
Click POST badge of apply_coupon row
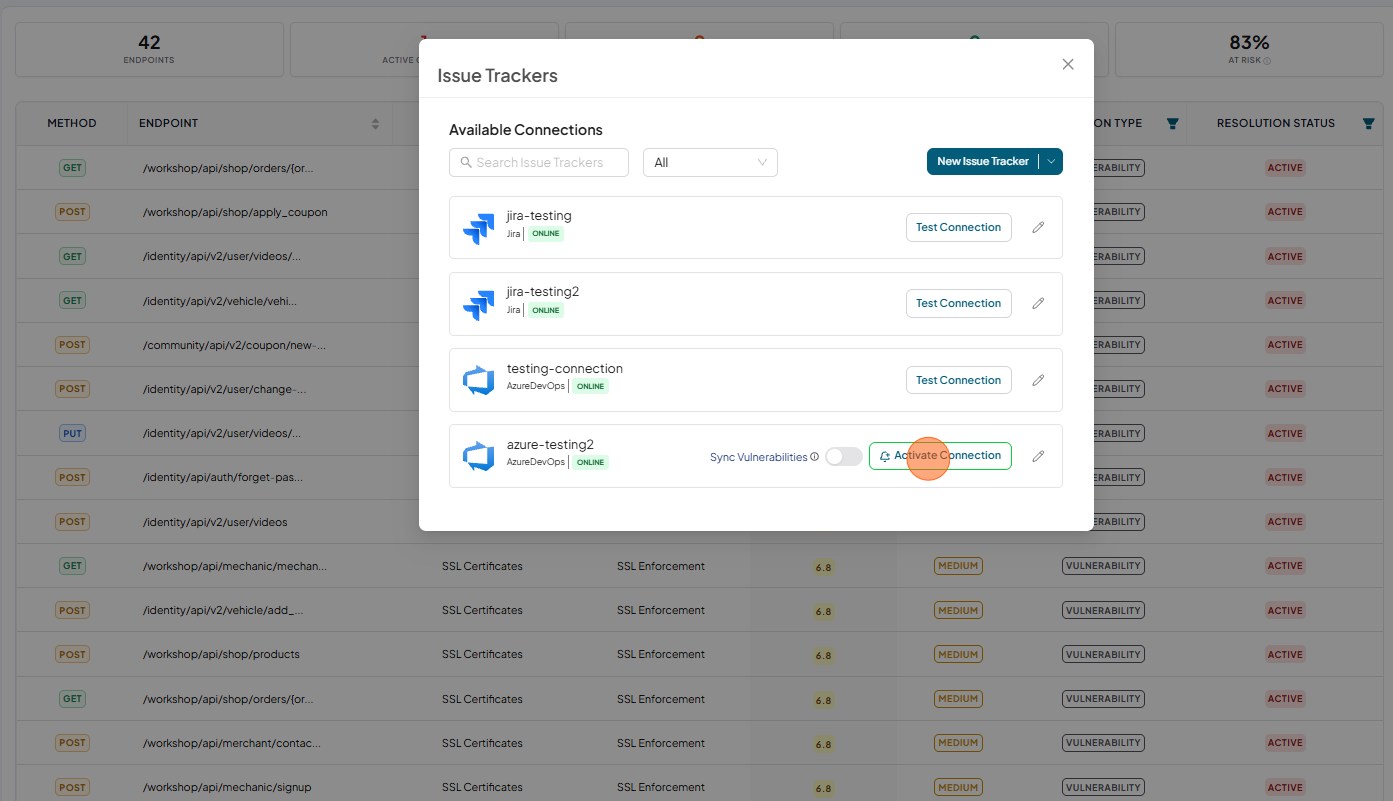[x=72, y=212]
